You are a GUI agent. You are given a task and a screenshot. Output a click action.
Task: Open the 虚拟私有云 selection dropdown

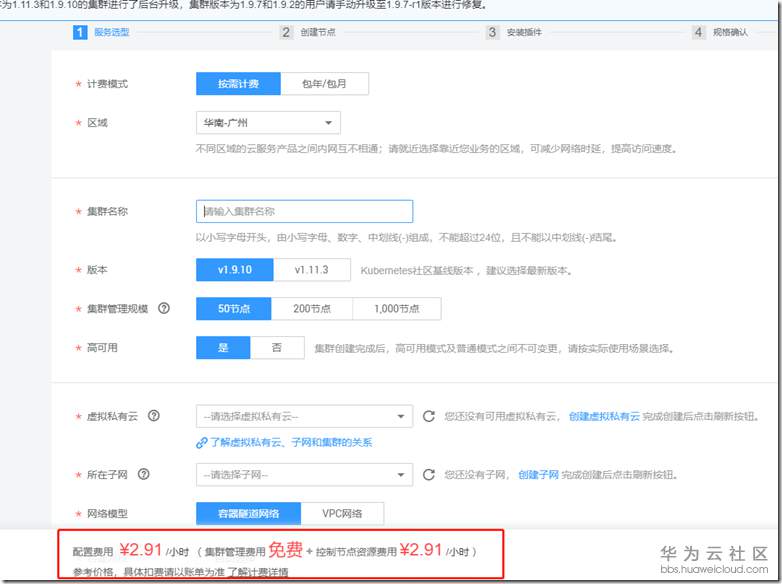point(304,416)
